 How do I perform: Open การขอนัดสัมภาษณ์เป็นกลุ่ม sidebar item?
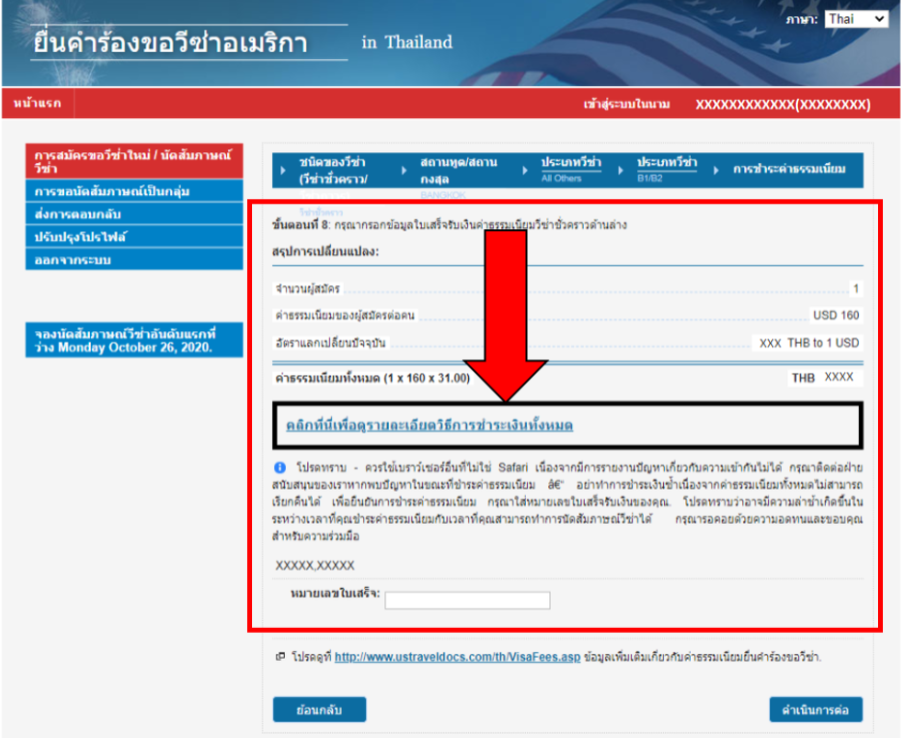pyautogui.click(x=134, y=191)
